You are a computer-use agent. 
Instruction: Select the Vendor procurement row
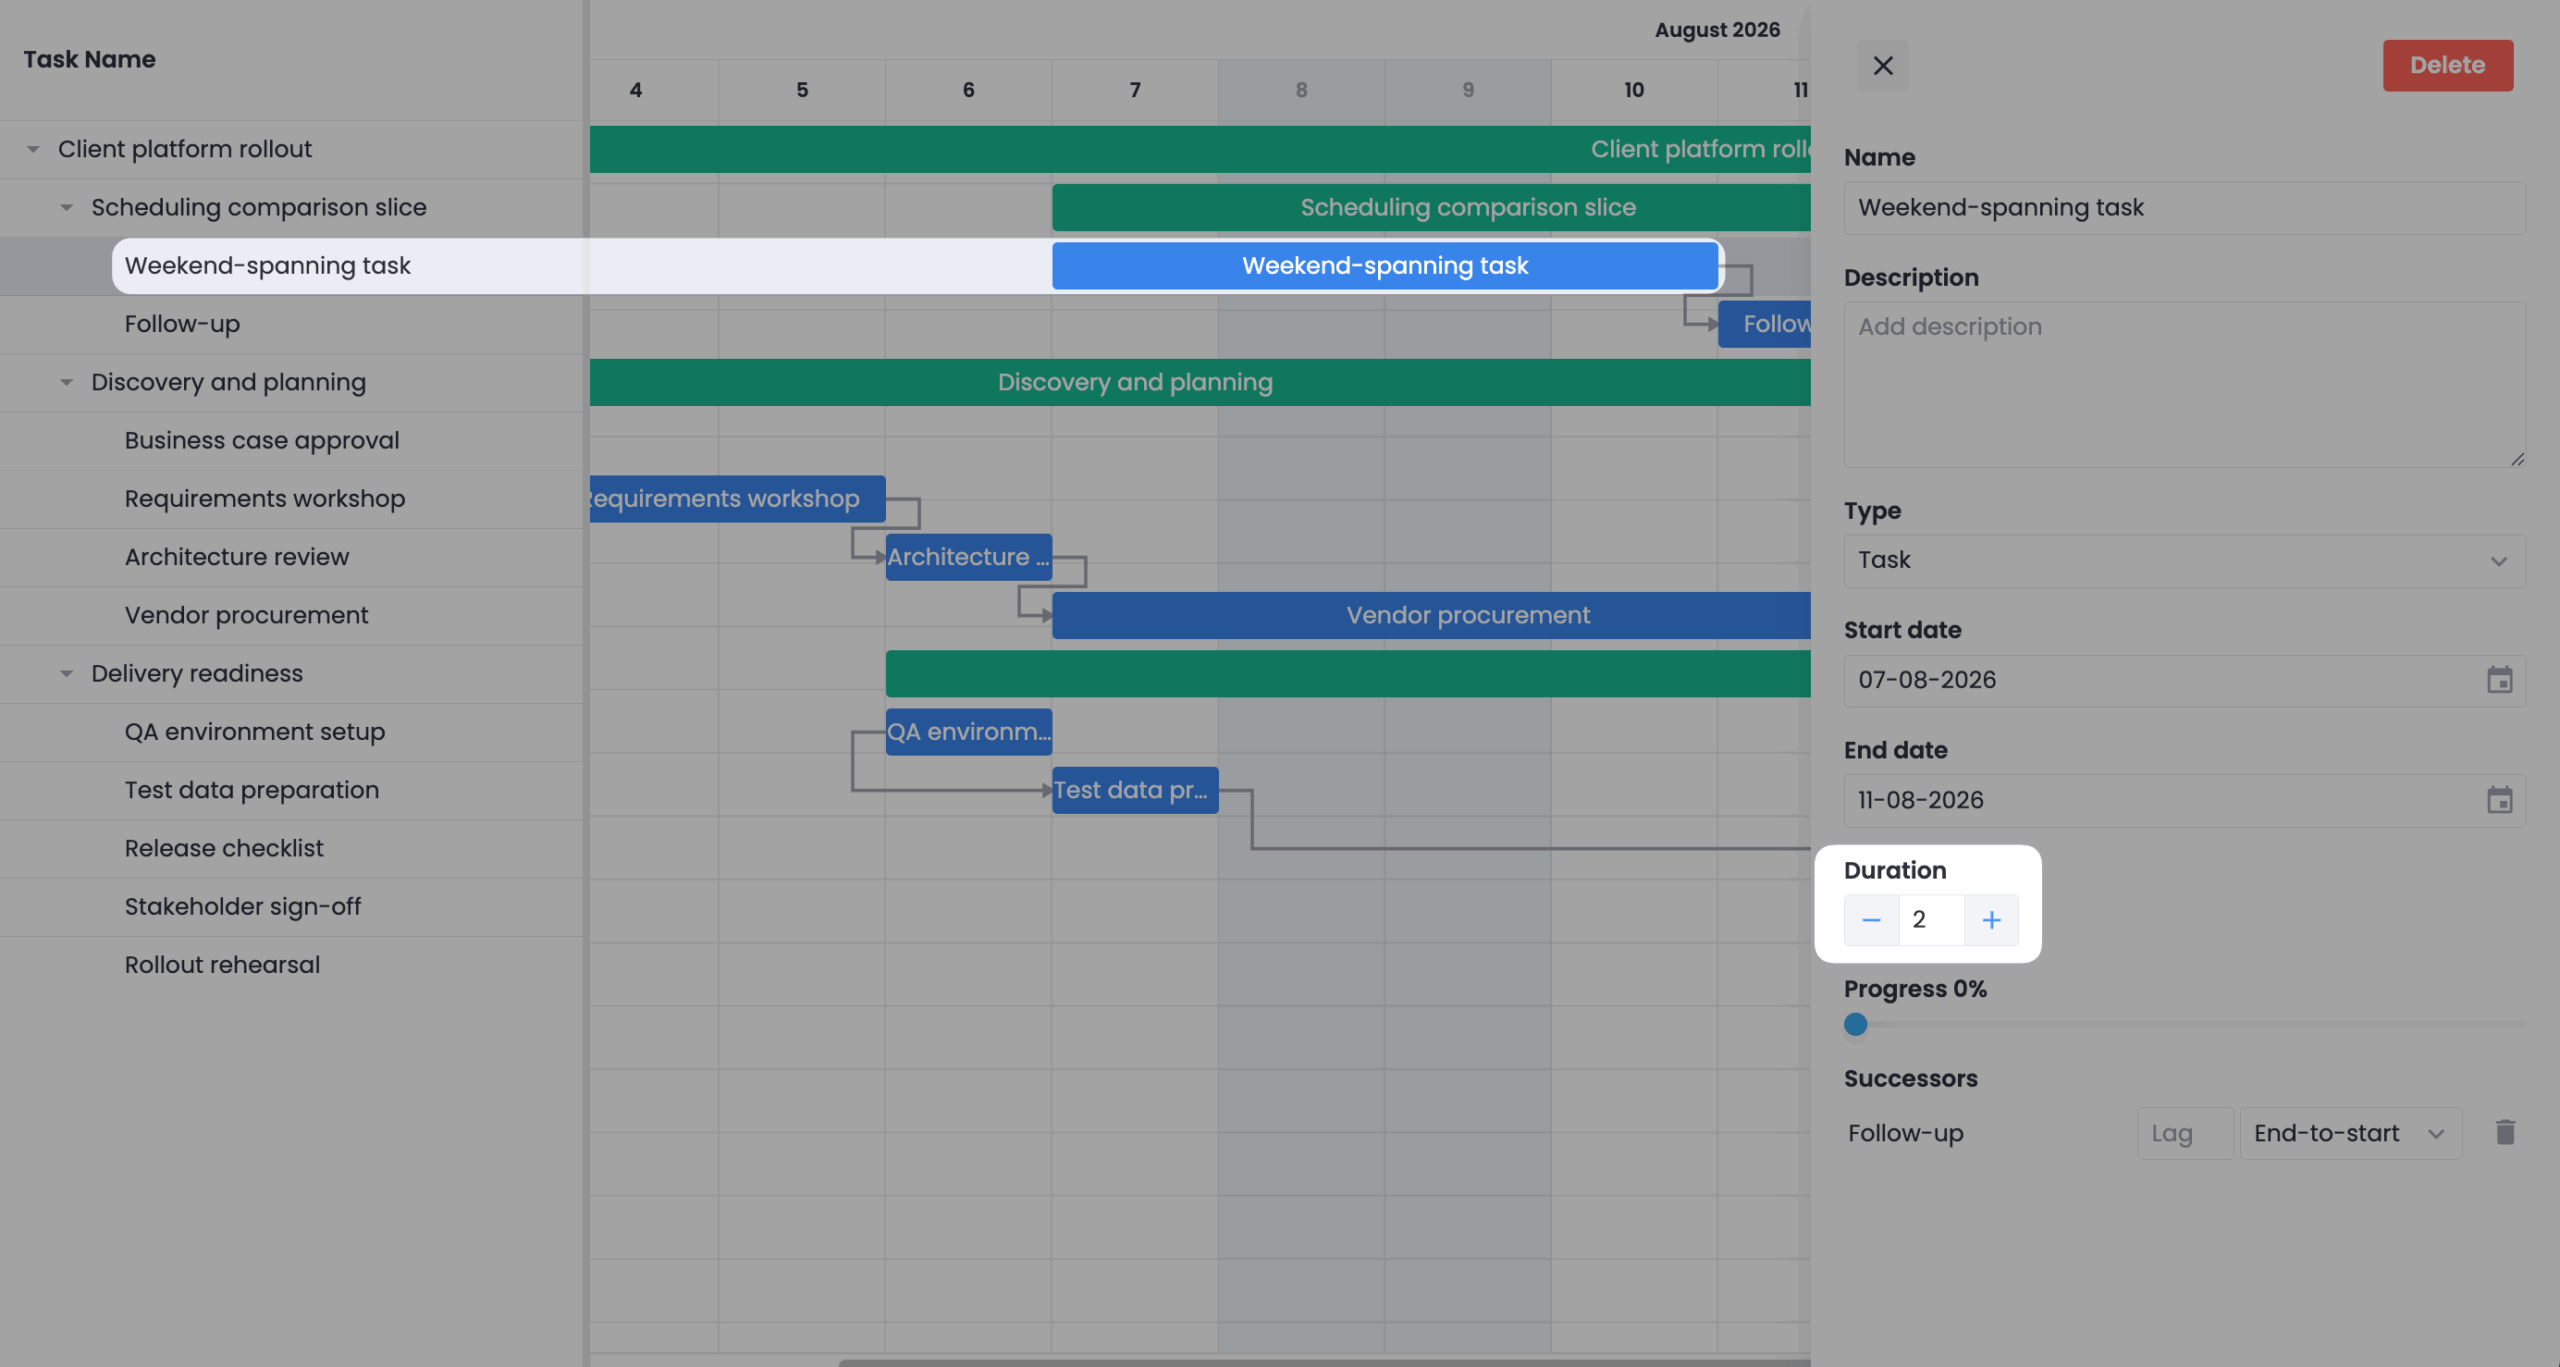tap(292, 615)
